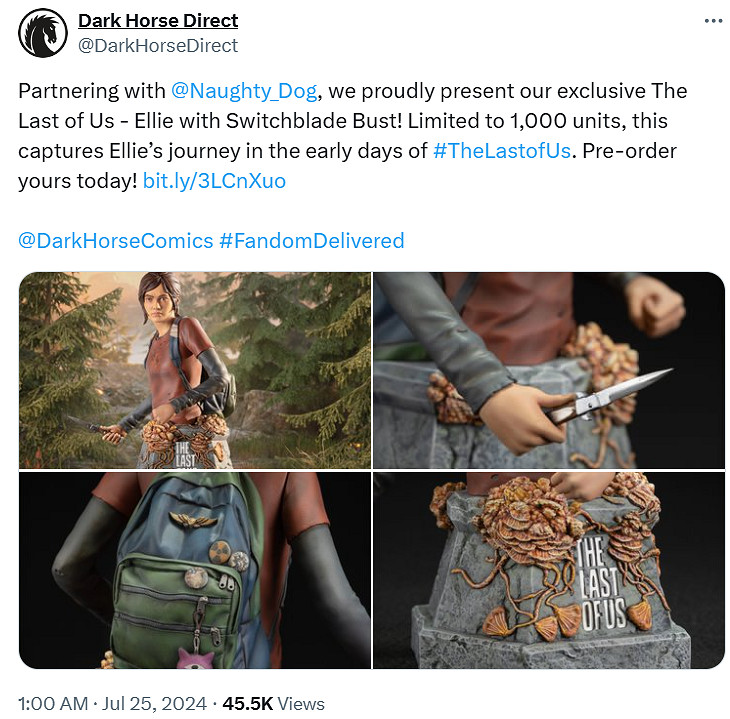This screenshot has width=730, height=719.
Task: Click the tweet timestamp 1:00 AM · Jul 25, 2024
Action: tap(112, 704)
